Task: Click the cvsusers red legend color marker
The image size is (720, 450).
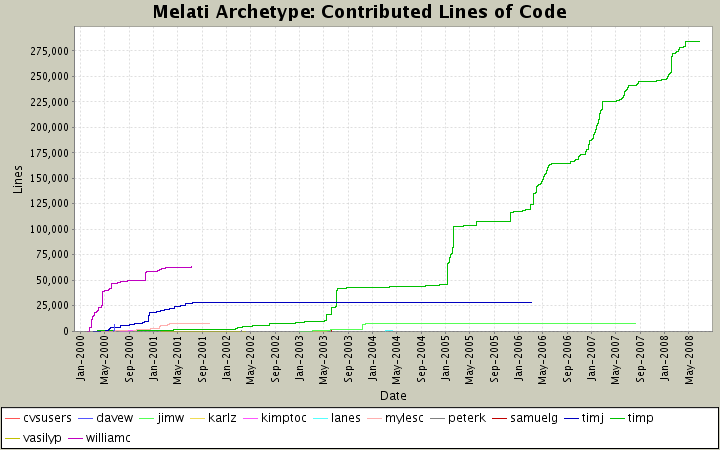Action: pos(12,418)
